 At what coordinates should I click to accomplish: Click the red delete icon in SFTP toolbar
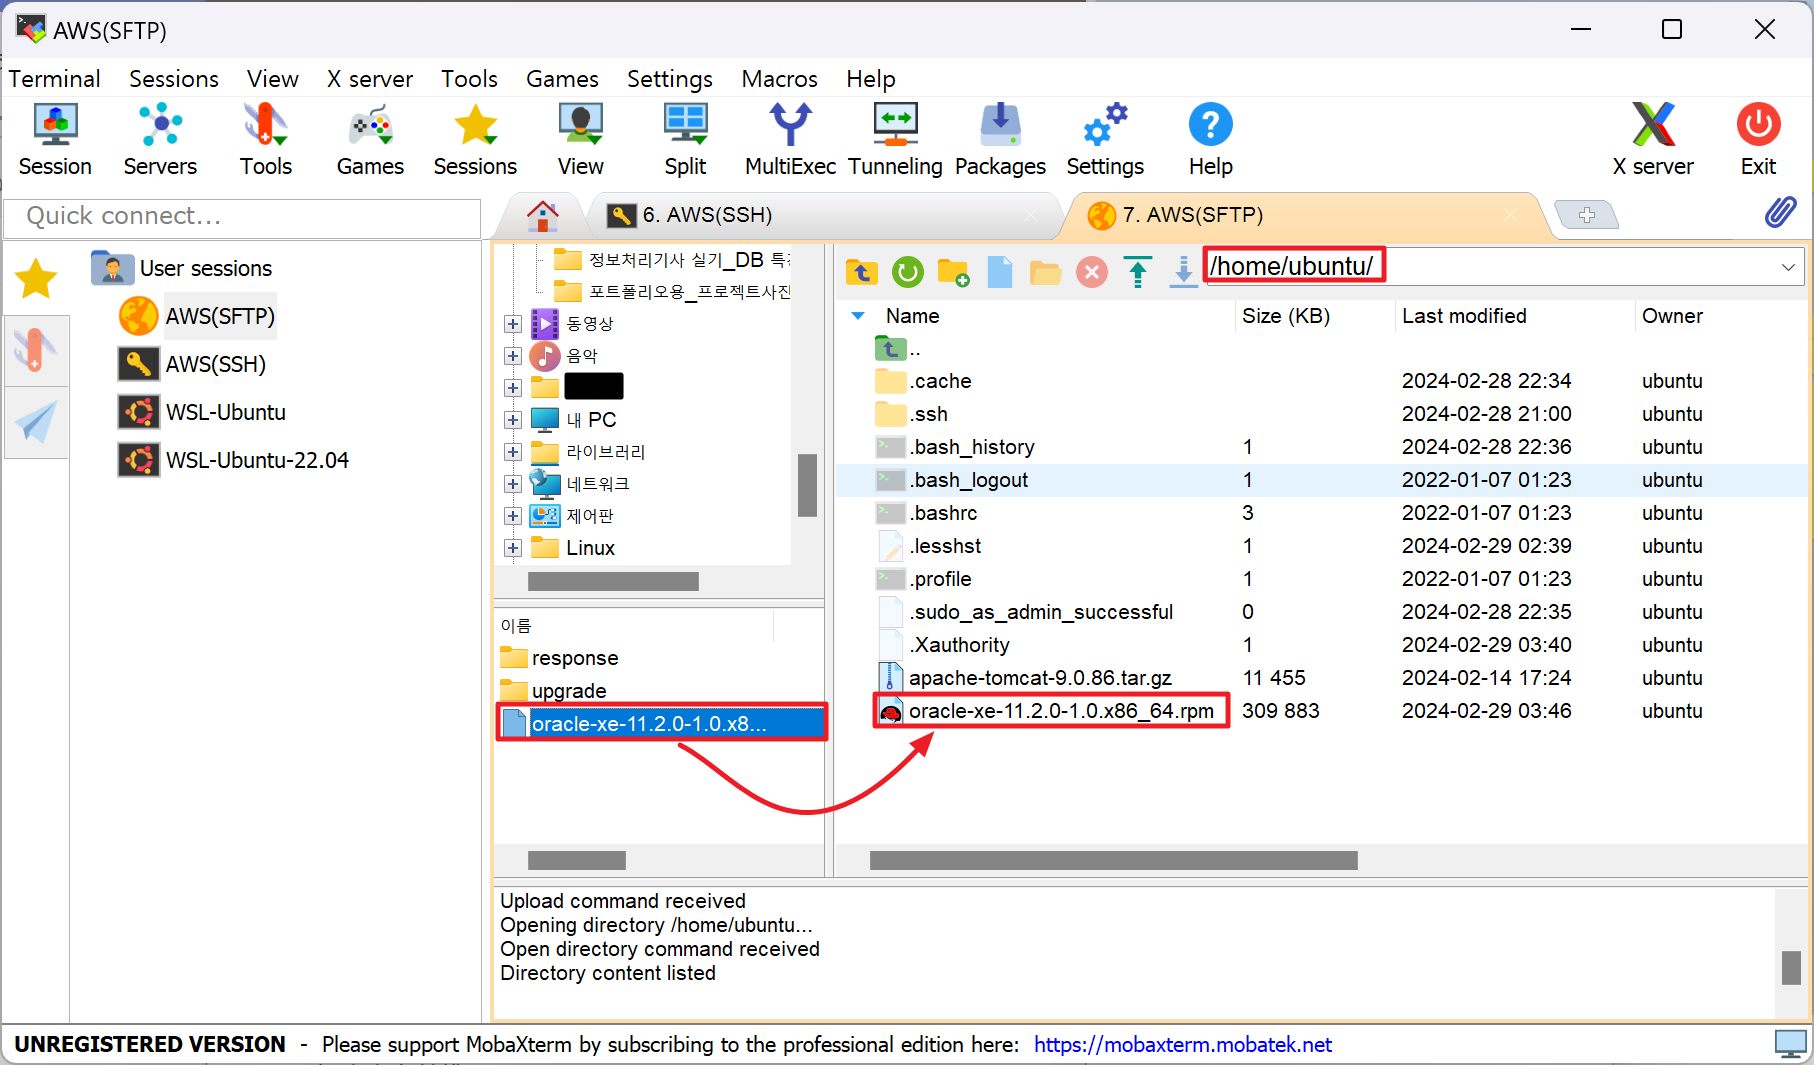[x=1091, y=271]
